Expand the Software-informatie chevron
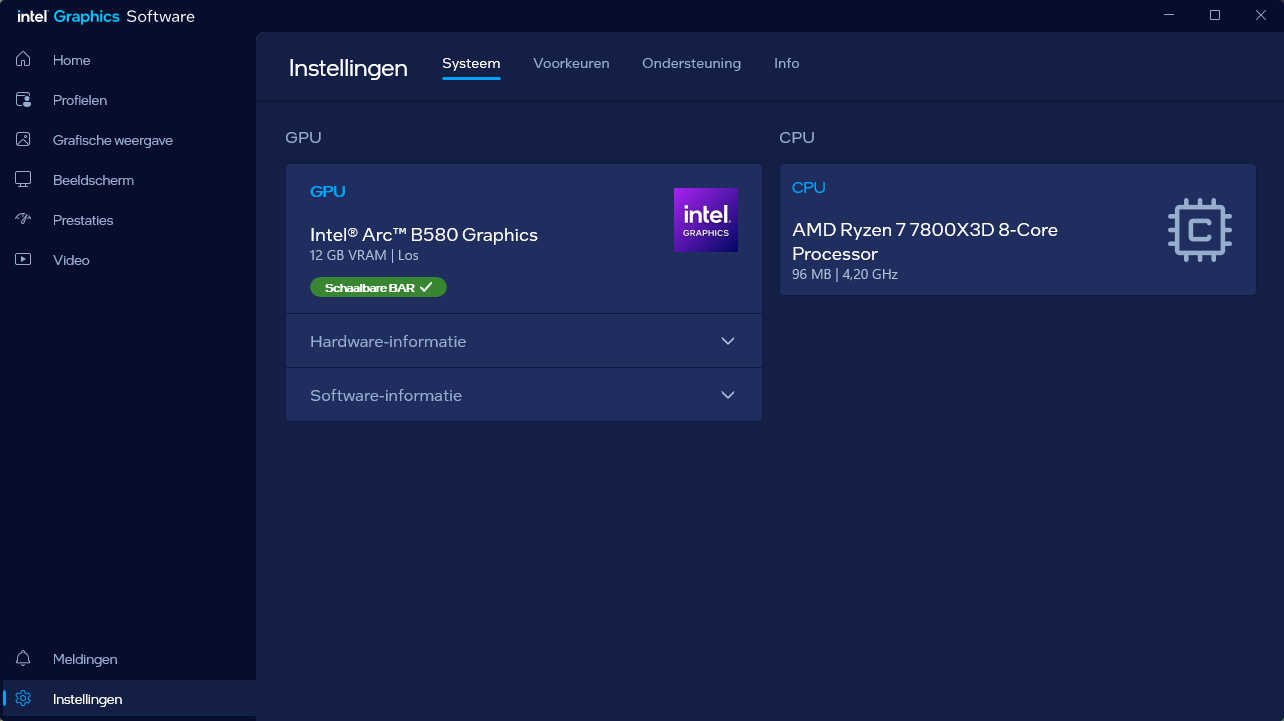The height and width of the screenshot is (721, 1284). tap(728, 395)
